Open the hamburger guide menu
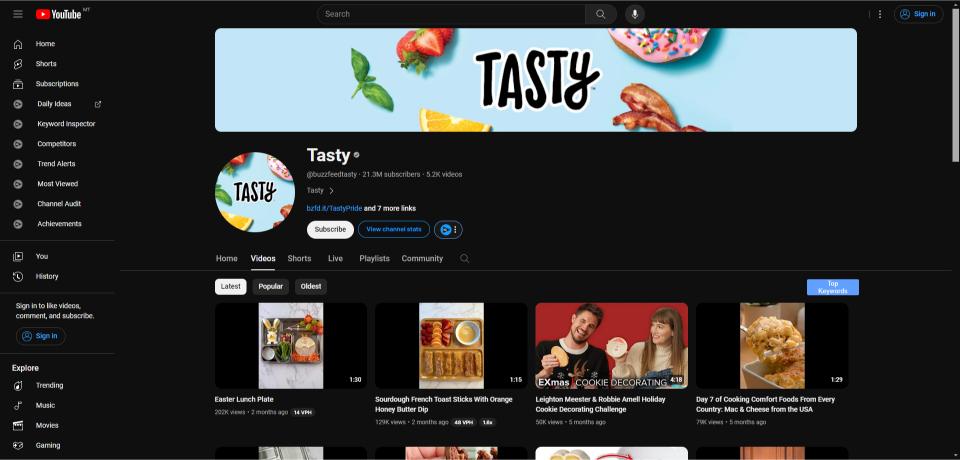Screen dimensions: 960x460 18,14
